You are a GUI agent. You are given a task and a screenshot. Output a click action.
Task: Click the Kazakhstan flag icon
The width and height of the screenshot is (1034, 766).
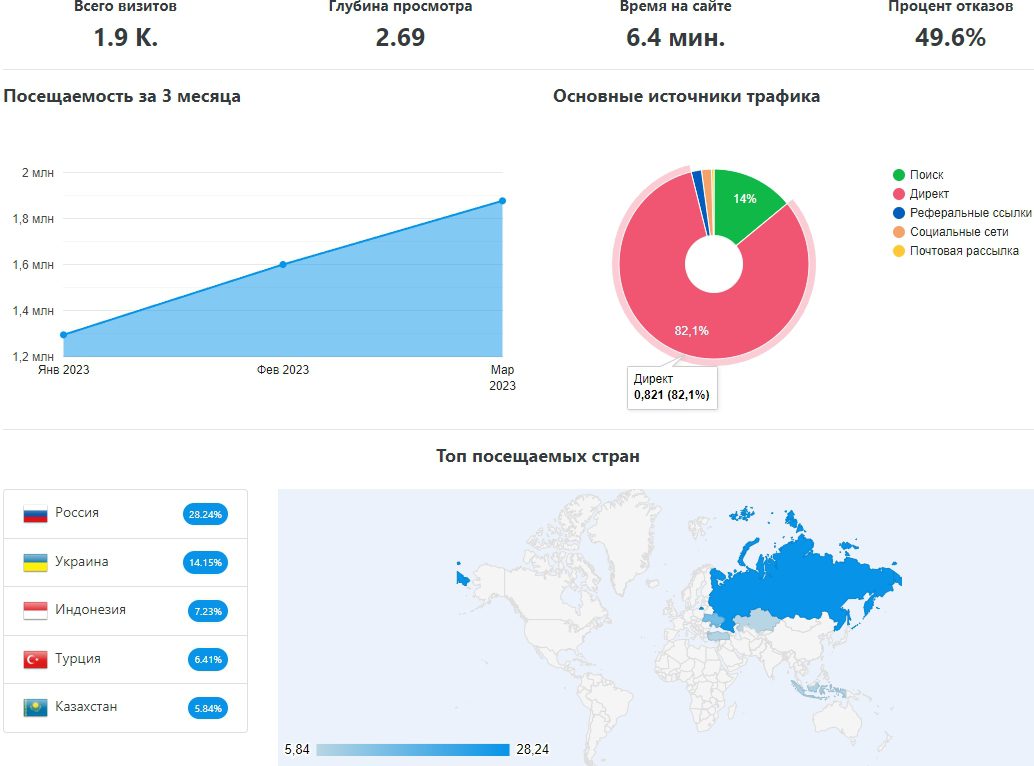click(x=36, y=708)
